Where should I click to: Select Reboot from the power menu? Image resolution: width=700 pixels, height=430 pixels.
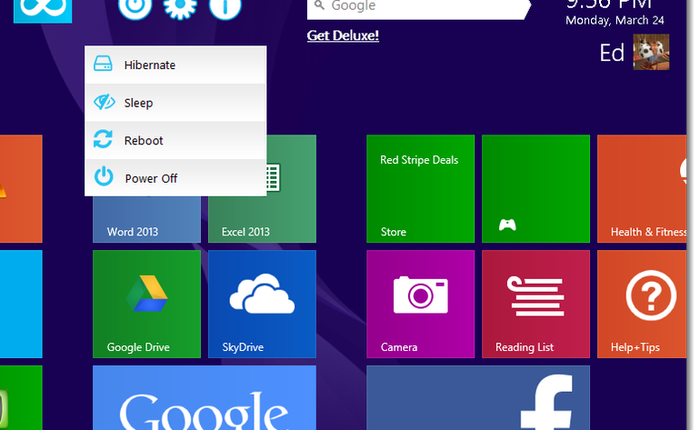[x=175, y=140]
